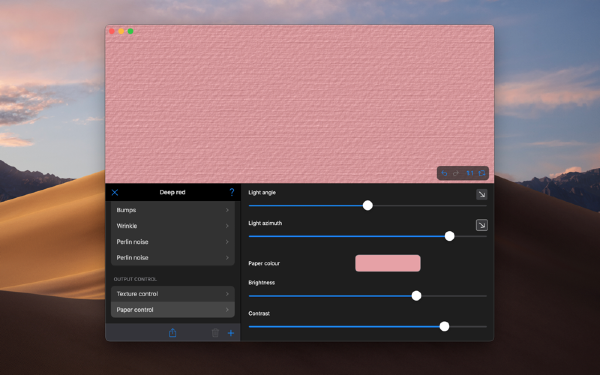Screen dimensions: 600x375
Task: Click the Brightness slider handle
Action: tap(416, 296)
